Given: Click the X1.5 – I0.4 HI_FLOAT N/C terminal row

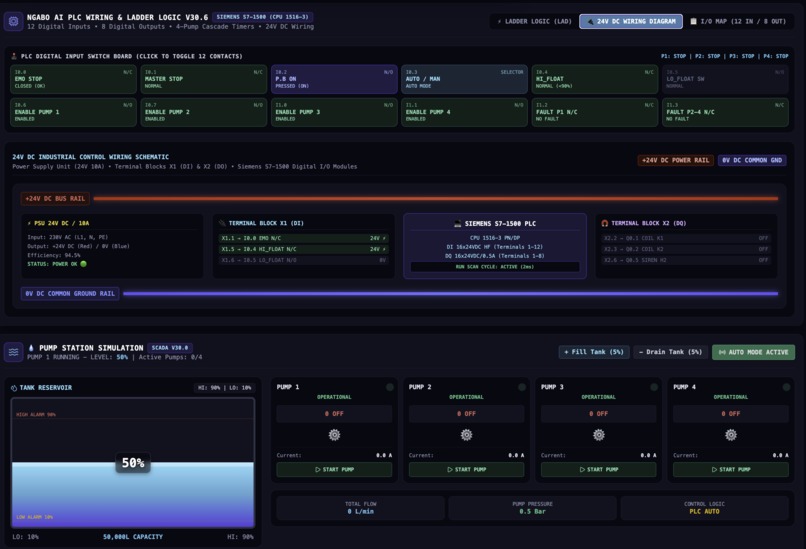Looking at the screenshot, I should coord(303,249).
